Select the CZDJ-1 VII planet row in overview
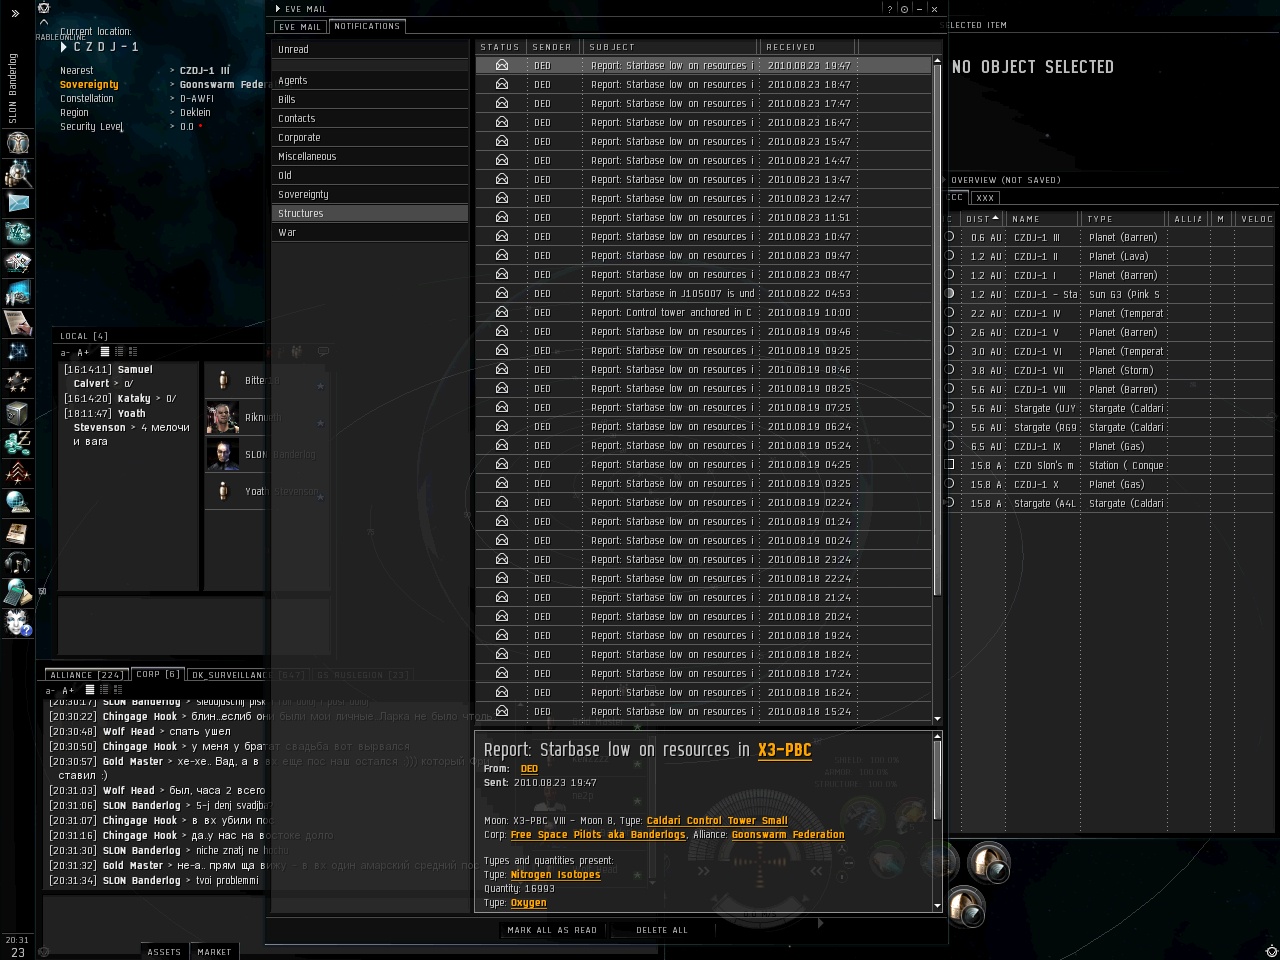The width and height of the screenshot is (1280, 960). 1110,370
